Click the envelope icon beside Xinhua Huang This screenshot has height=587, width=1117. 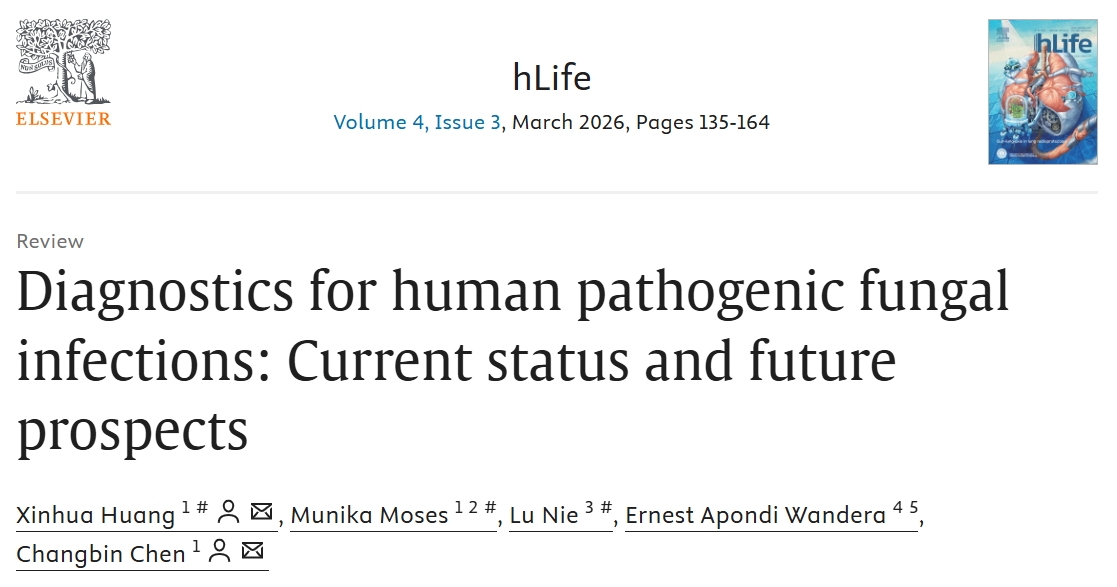pyautogui.click(x=261, y=513)
